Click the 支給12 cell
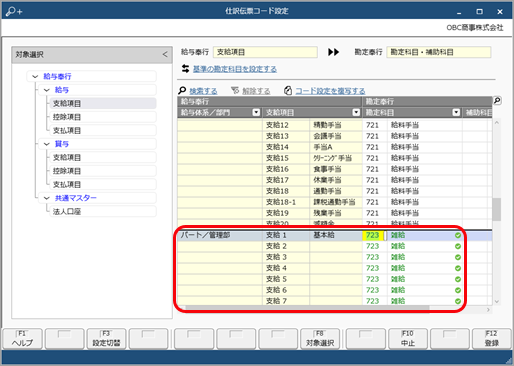The height and width of the screenshot is (366, 514). pyautogui.click(x=286, y=125)
